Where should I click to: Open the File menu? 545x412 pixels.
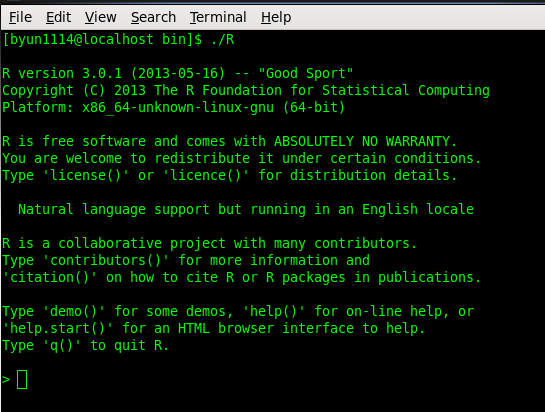[20, 17]
